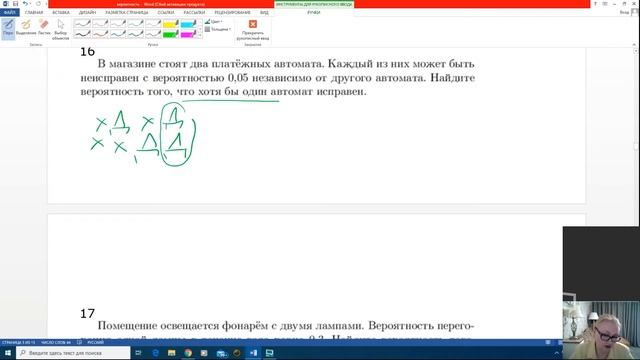Select the Highlighter (Выделение) tool

coord(26,27)
